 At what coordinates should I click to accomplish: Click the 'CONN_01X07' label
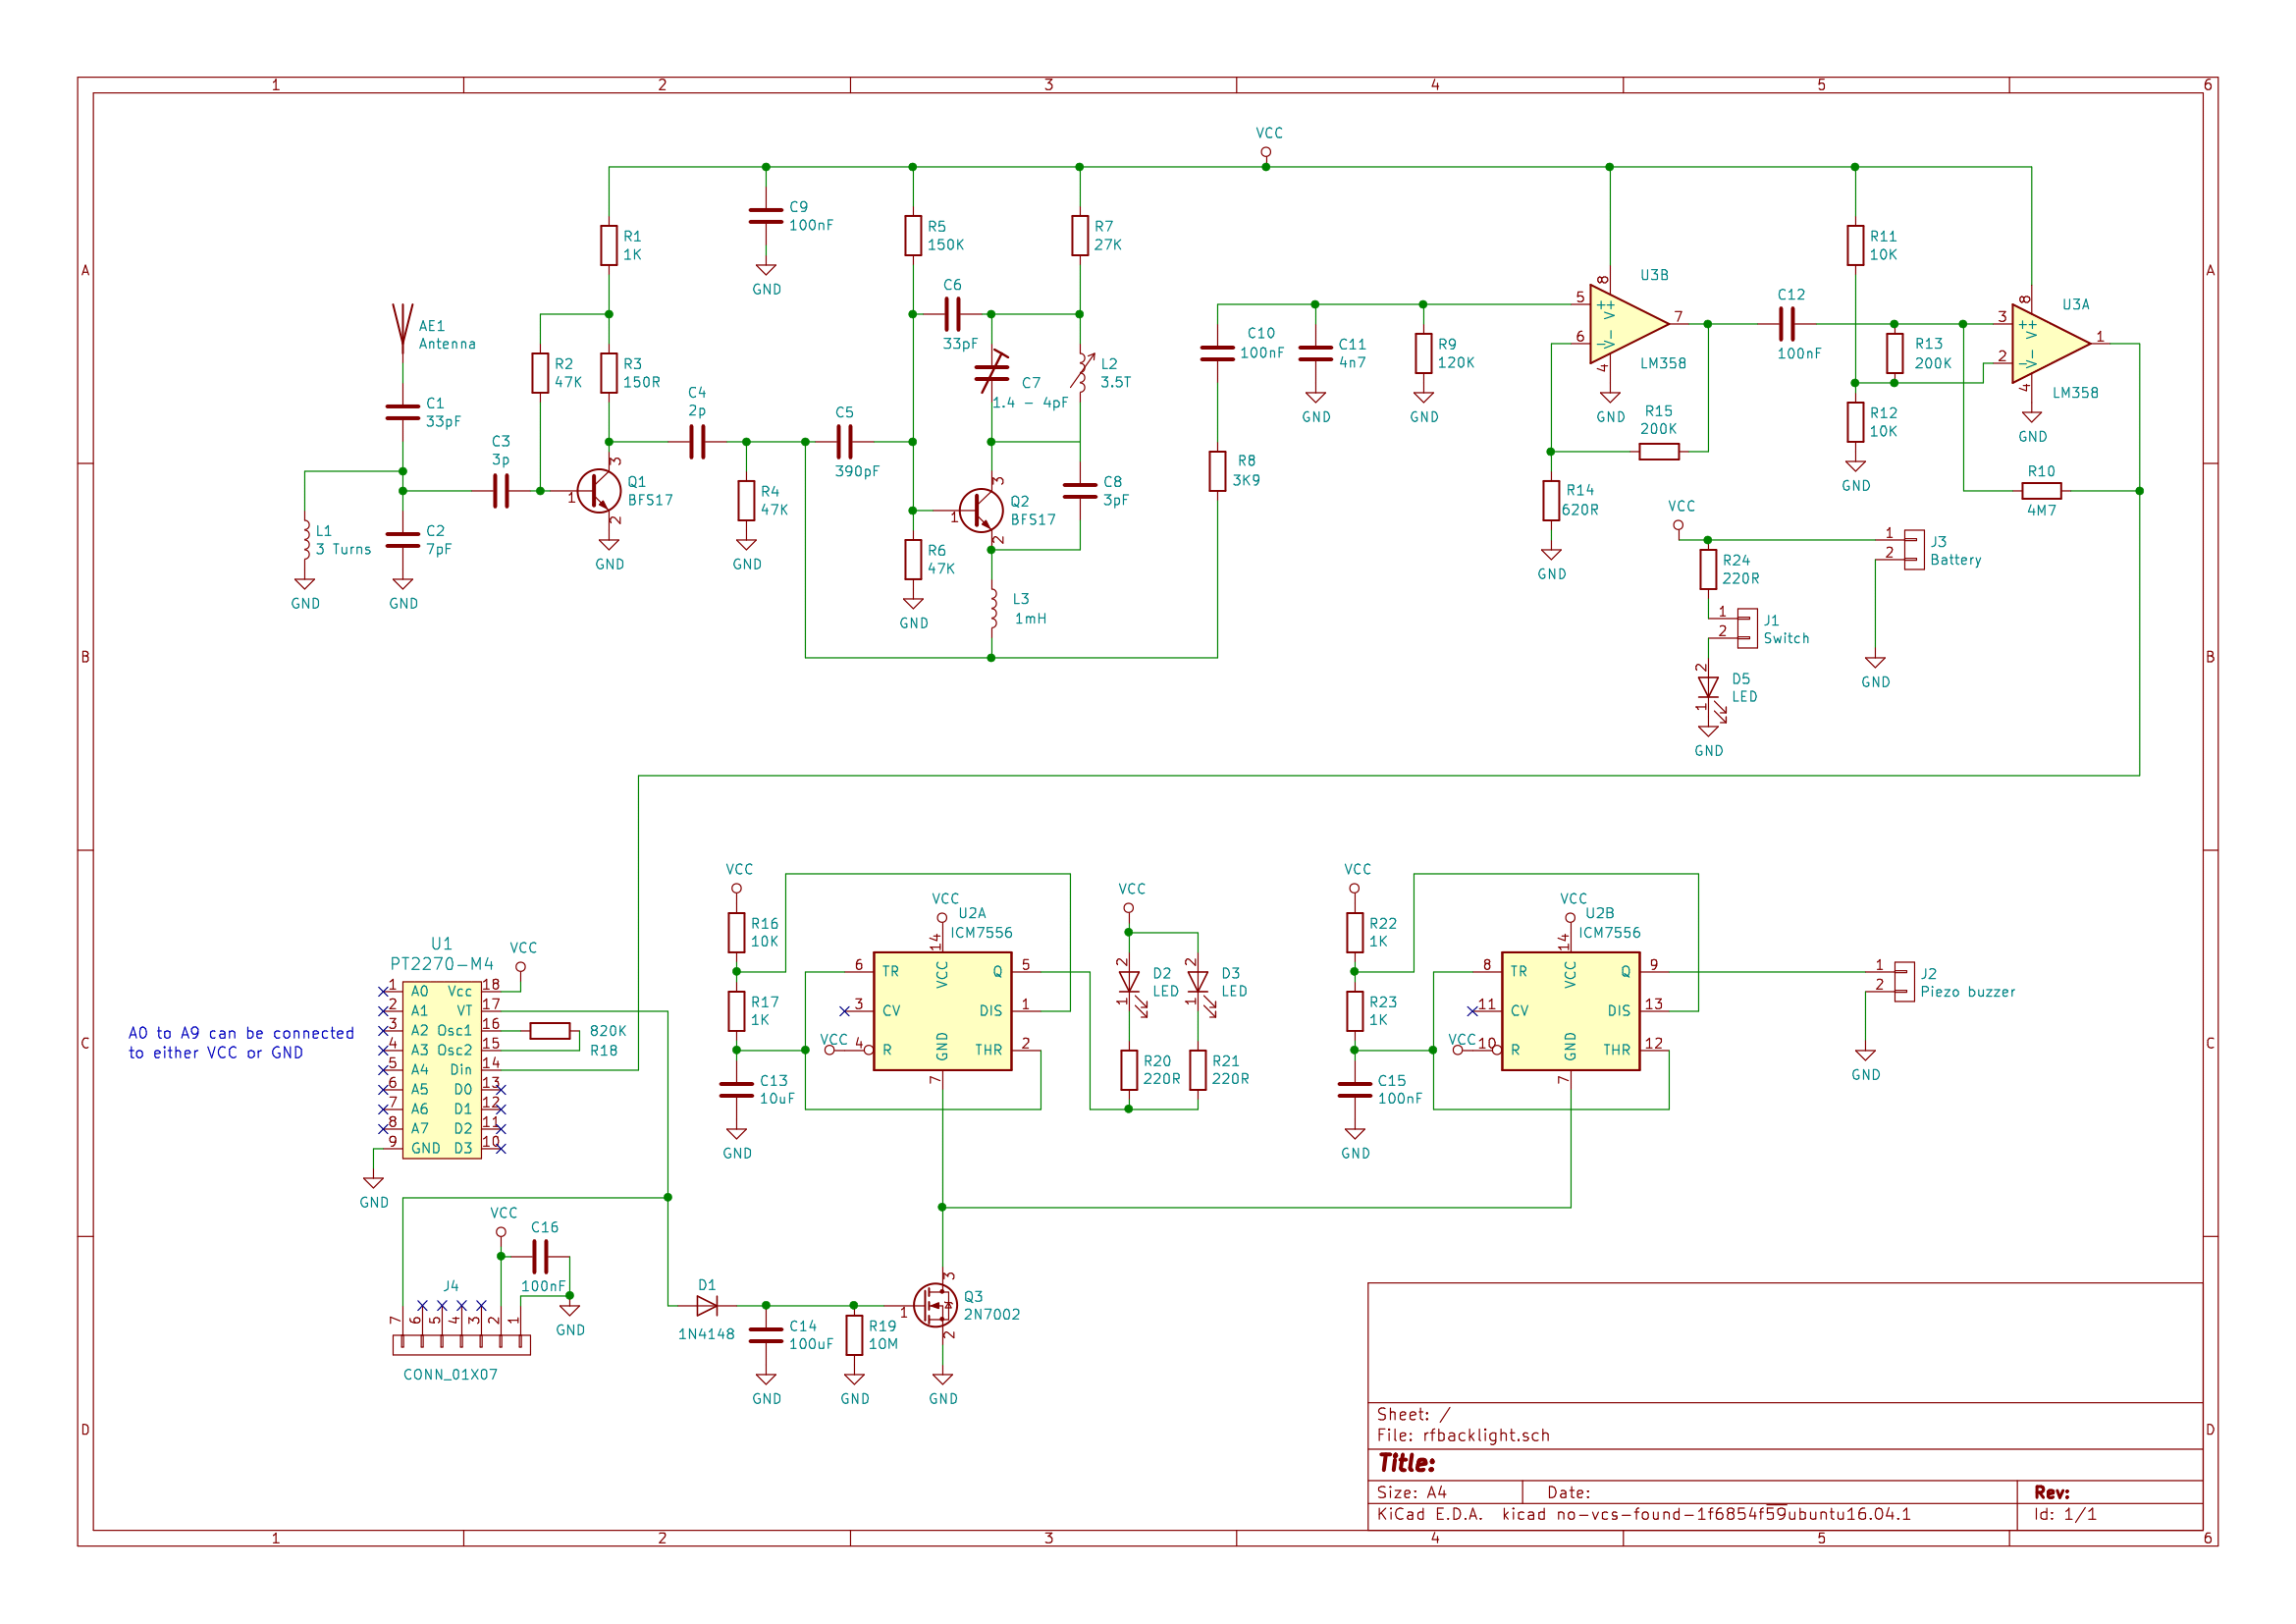[x=450, y=1375]
